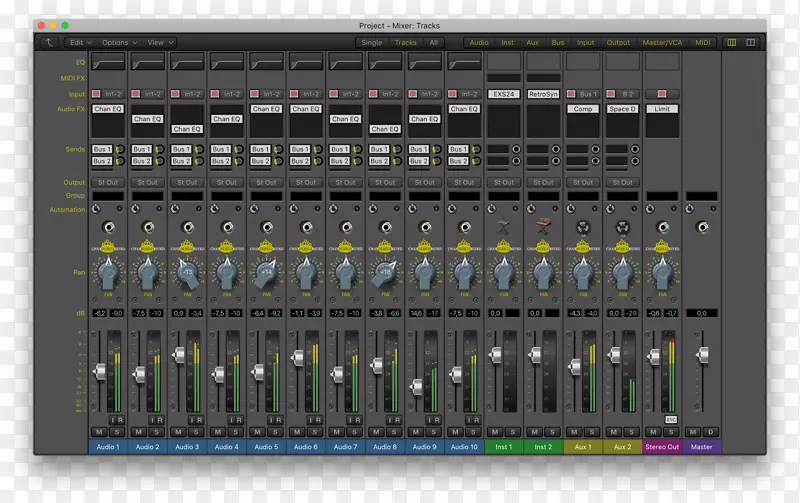This screenshot has width=800, height=503.
Task: Open the EXS24 instrument slot
Action: pos(504,94)
